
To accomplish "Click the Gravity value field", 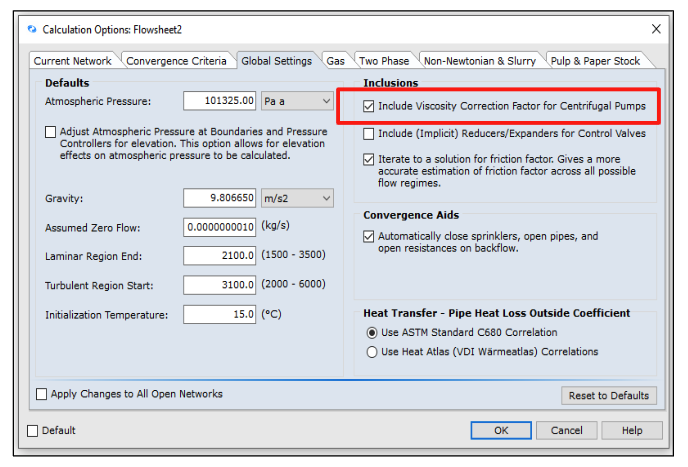I will tap(219, 198).
